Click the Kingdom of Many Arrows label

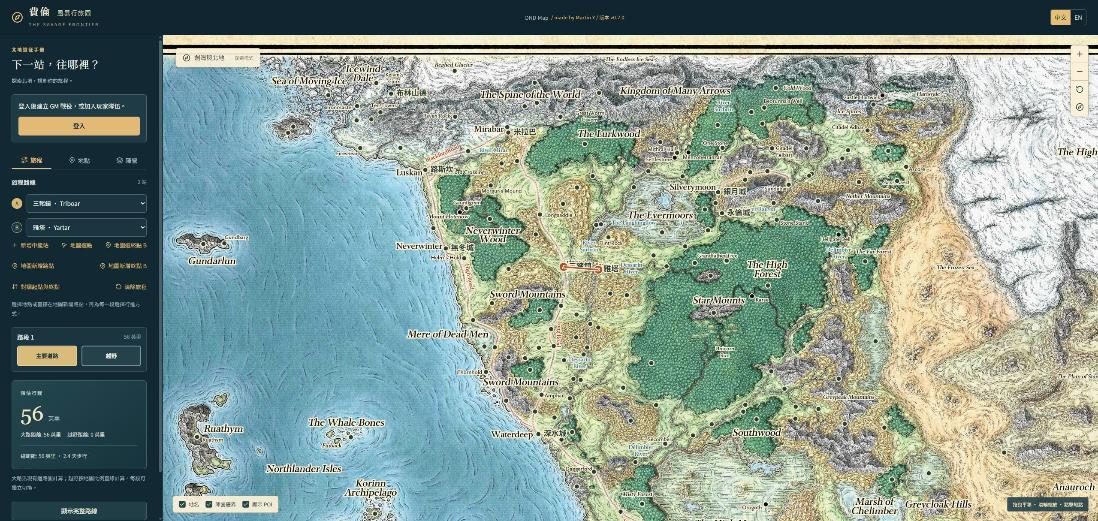click(675, 90)
